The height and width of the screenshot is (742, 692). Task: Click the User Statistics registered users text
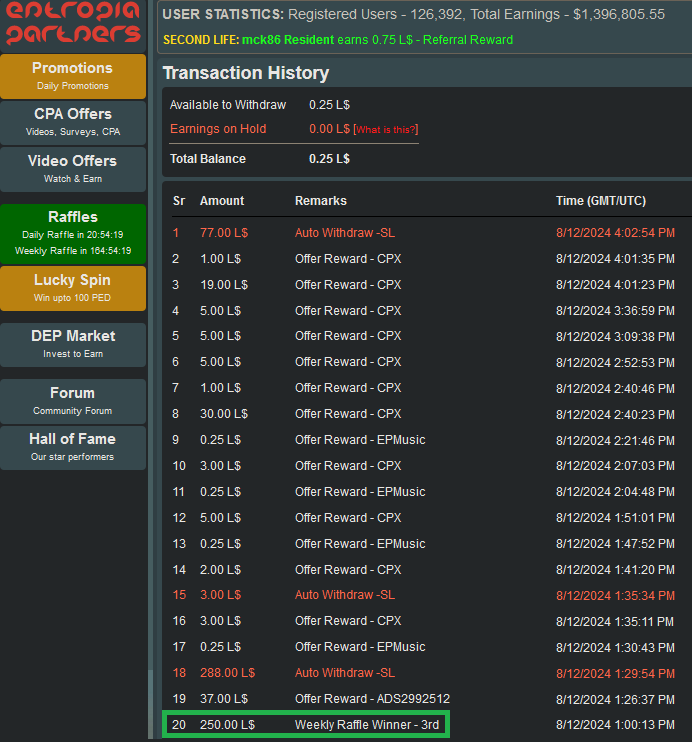(376, 15)
